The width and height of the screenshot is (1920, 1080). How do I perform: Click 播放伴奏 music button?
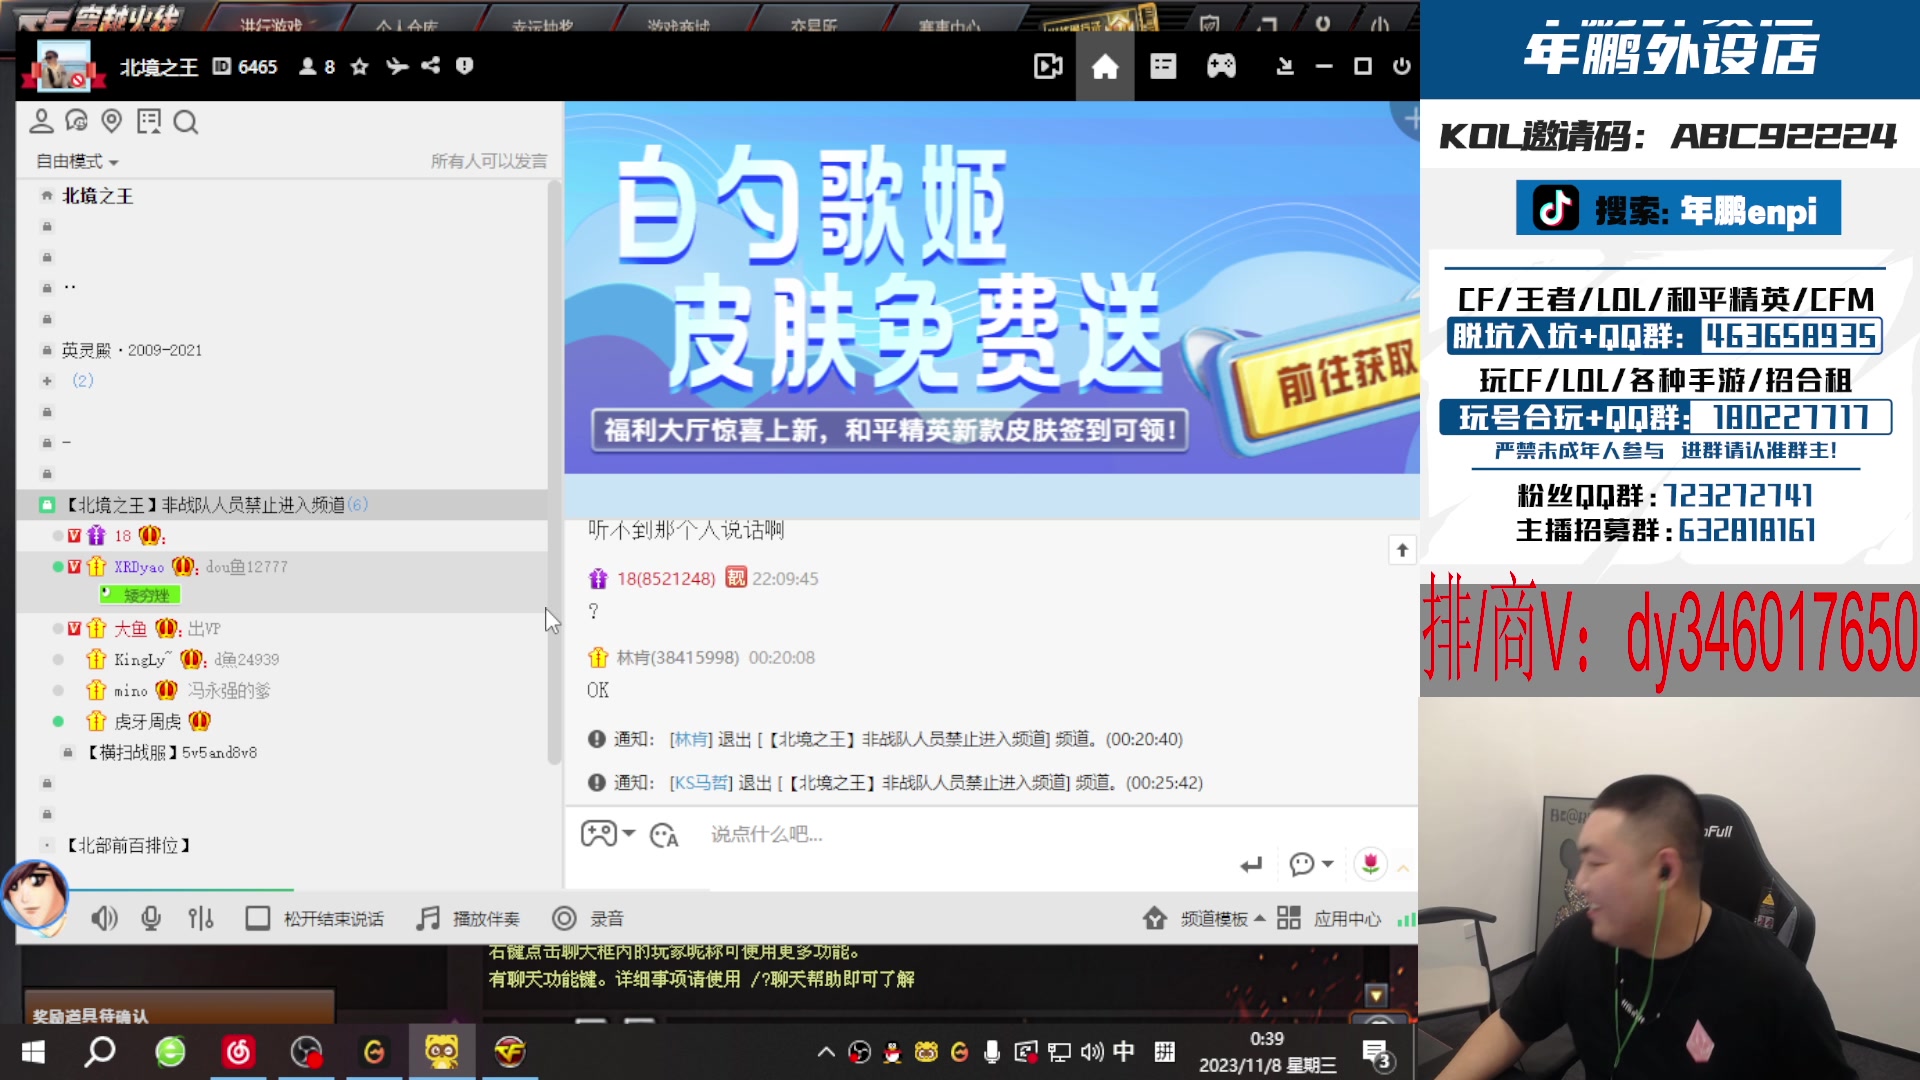468,918
